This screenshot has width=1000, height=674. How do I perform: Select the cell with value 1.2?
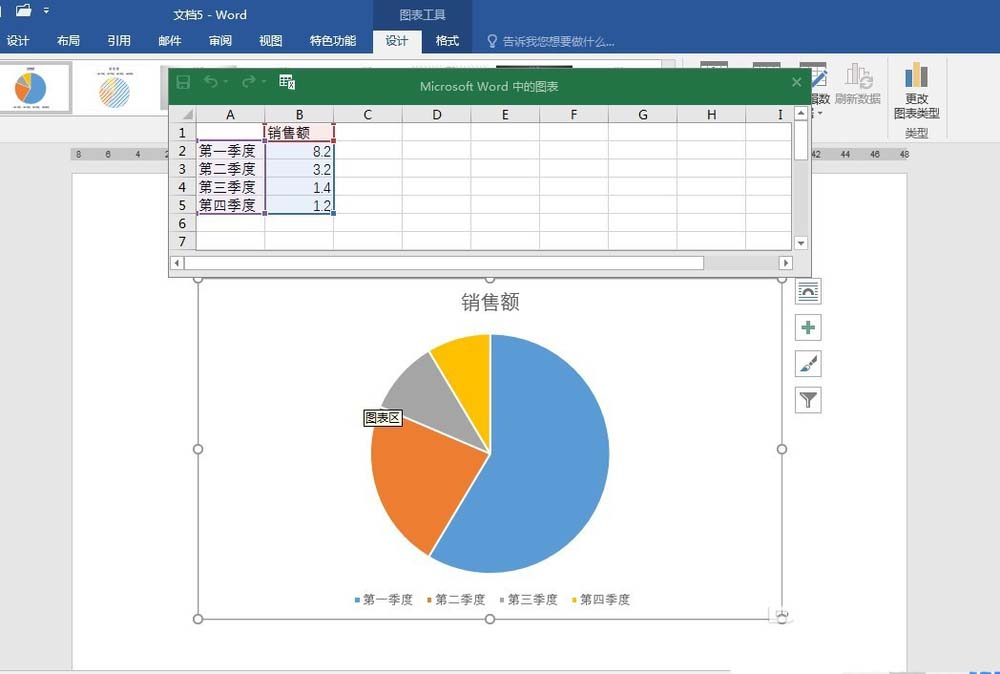coord(299,205)
